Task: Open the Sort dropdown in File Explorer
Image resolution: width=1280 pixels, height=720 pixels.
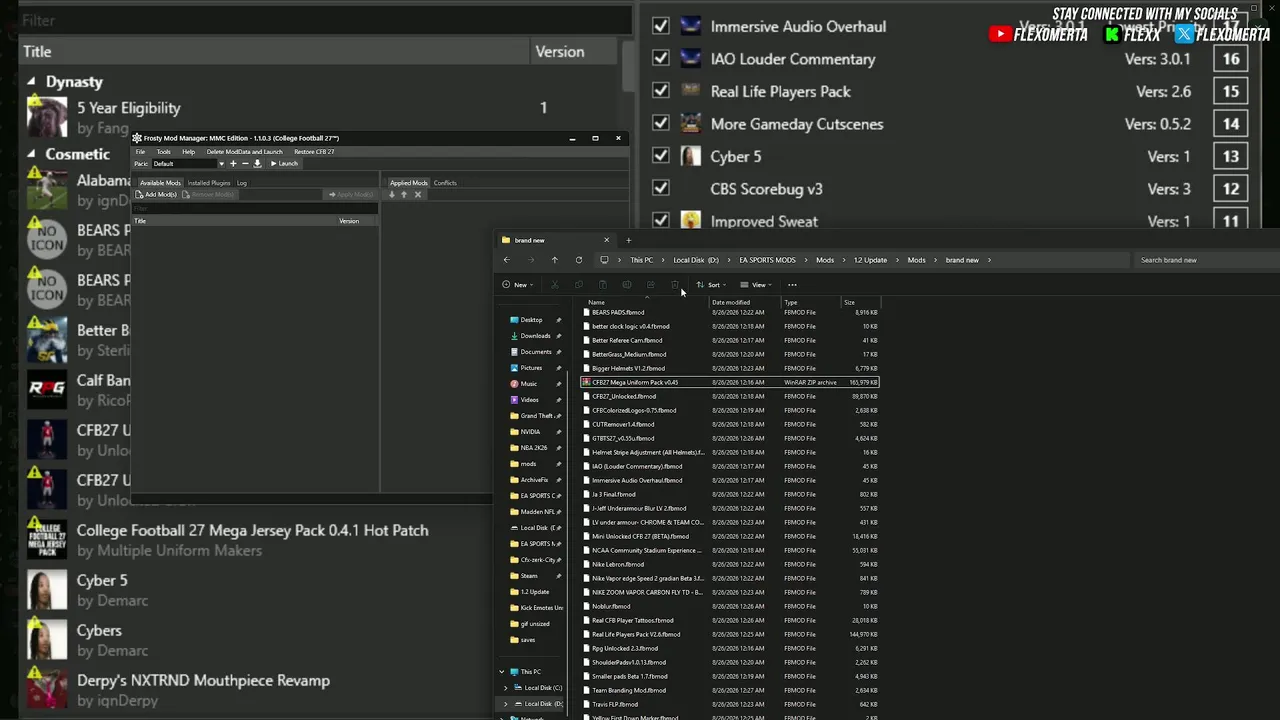Action: pos(710,285)
